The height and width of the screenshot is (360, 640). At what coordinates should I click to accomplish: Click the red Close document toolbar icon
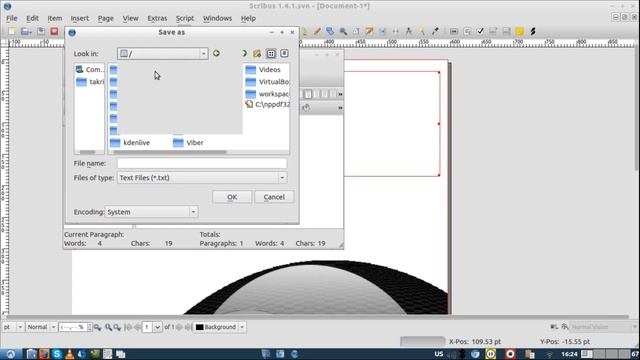pos(54,31)
